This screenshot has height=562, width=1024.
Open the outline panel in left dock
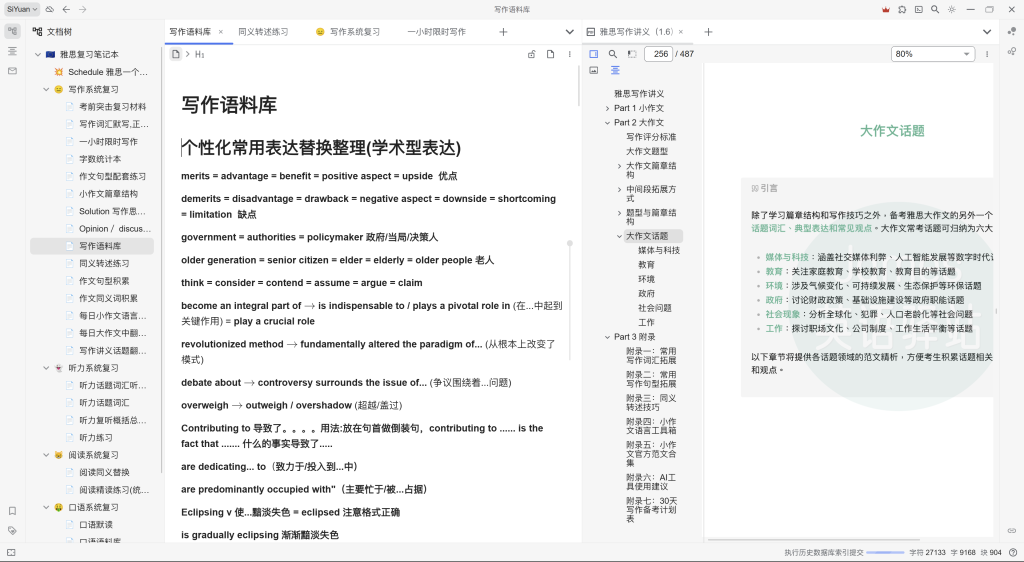[12, 51]
